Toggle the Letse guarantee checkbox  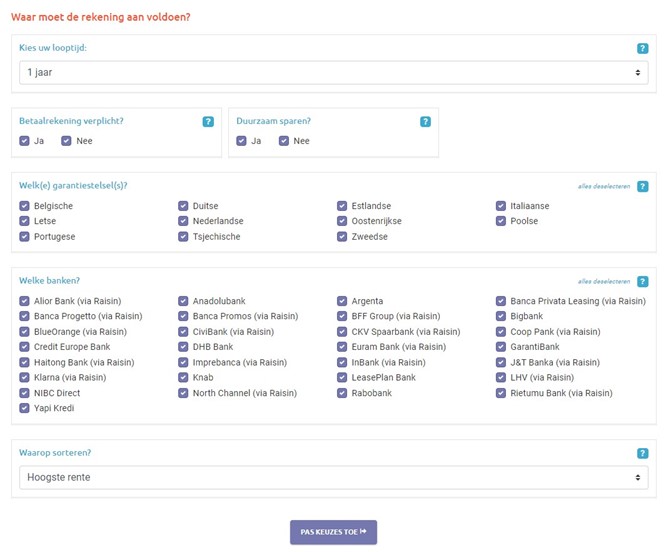pos(24,221)
